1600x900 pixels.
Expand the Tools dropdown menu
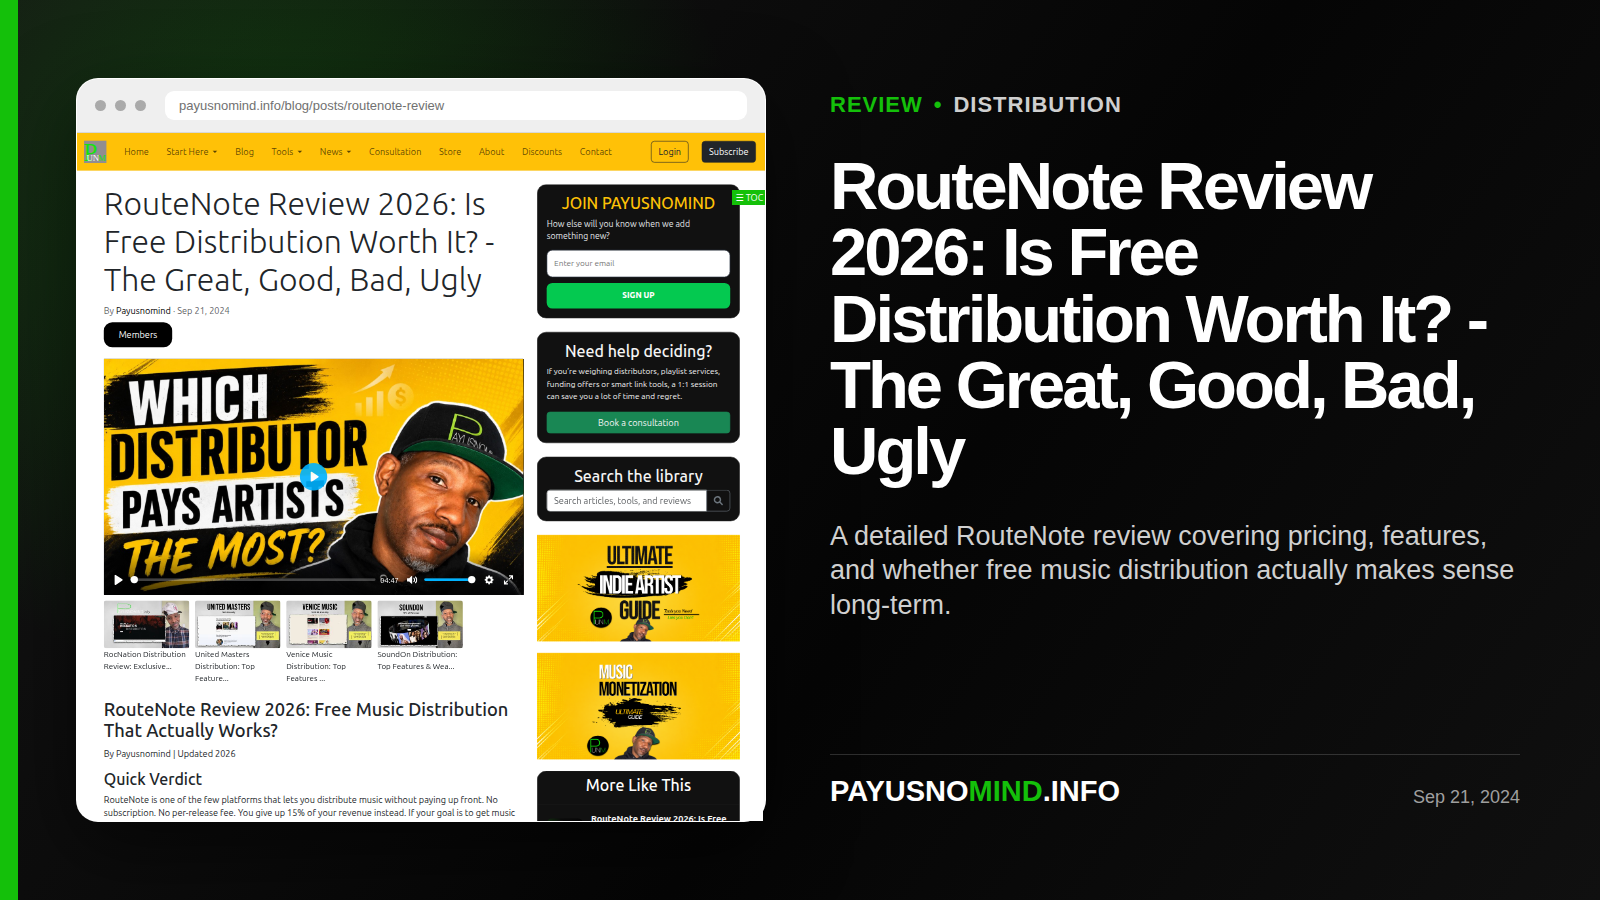click(x=285, y=152)
